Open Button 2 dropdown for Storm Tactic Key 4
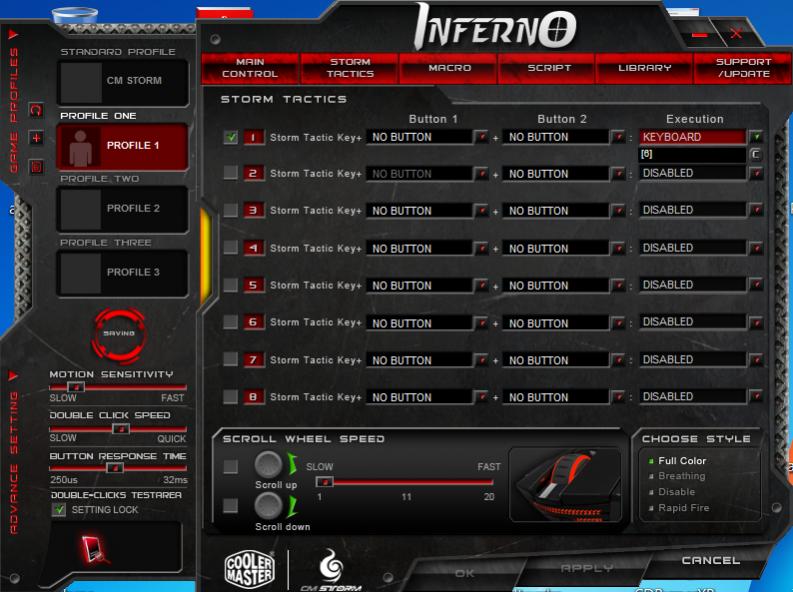793x592 pixels. tap(618, 248)
